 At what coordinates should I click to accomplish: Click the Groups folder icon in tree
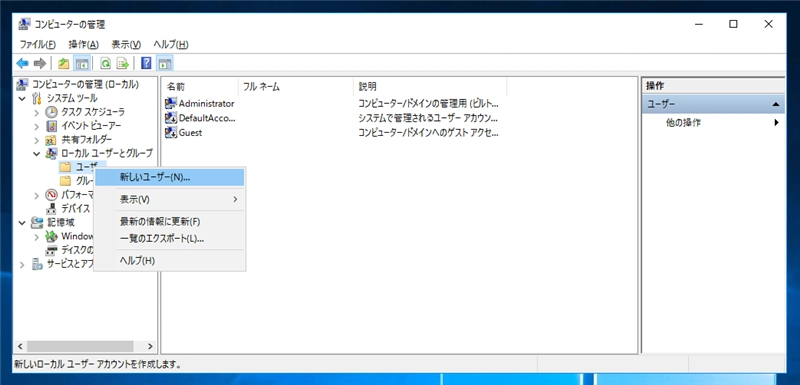(x=65, y=181)
